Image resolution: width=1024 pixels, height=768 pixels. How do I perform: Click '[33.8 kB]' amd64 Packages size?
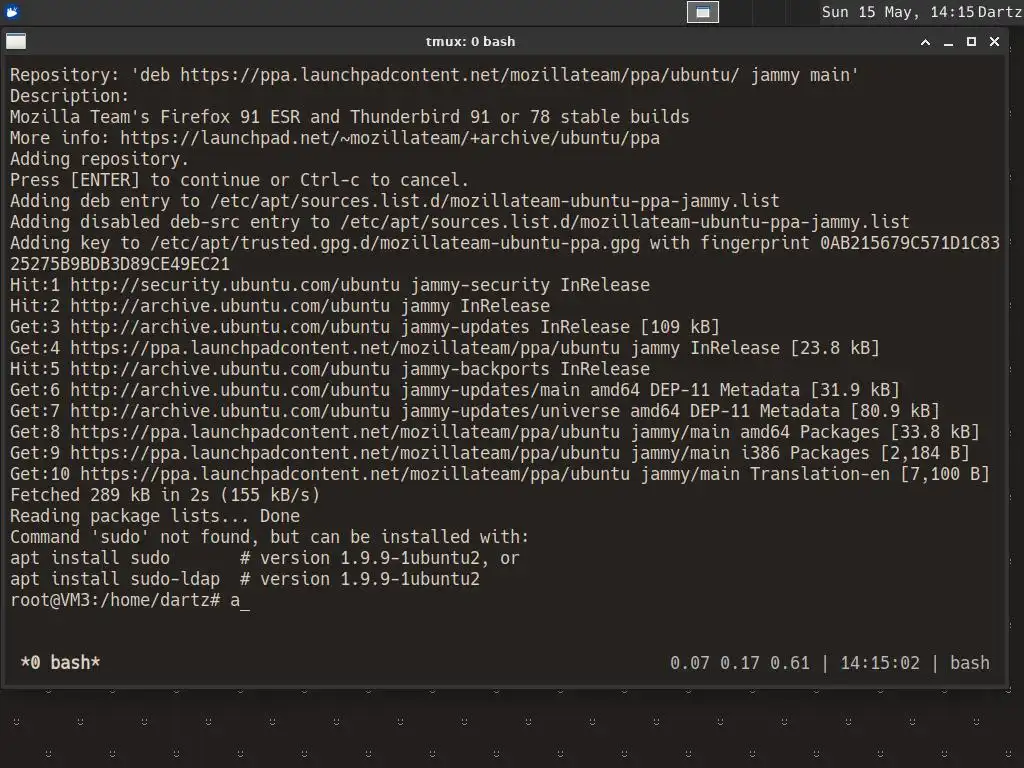[x=935, y=432]
